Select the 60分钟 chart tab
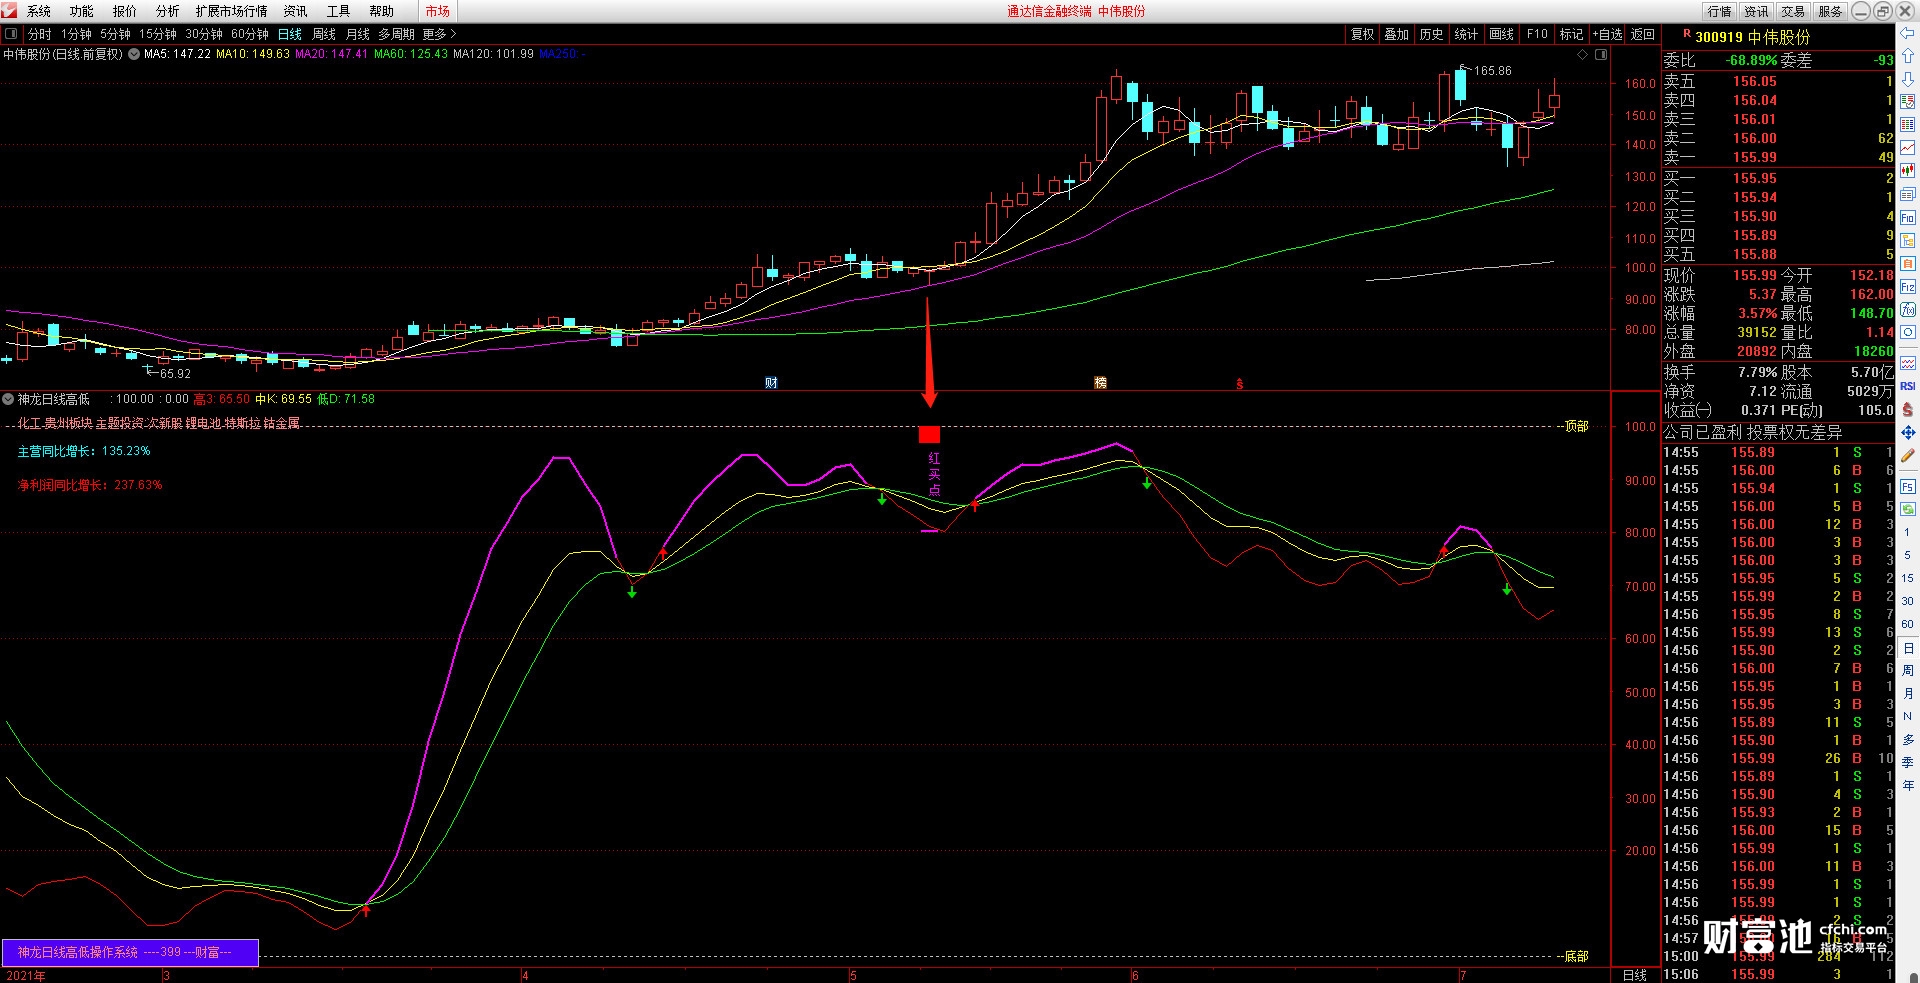The image size is (1920, 983). point(250,34)
